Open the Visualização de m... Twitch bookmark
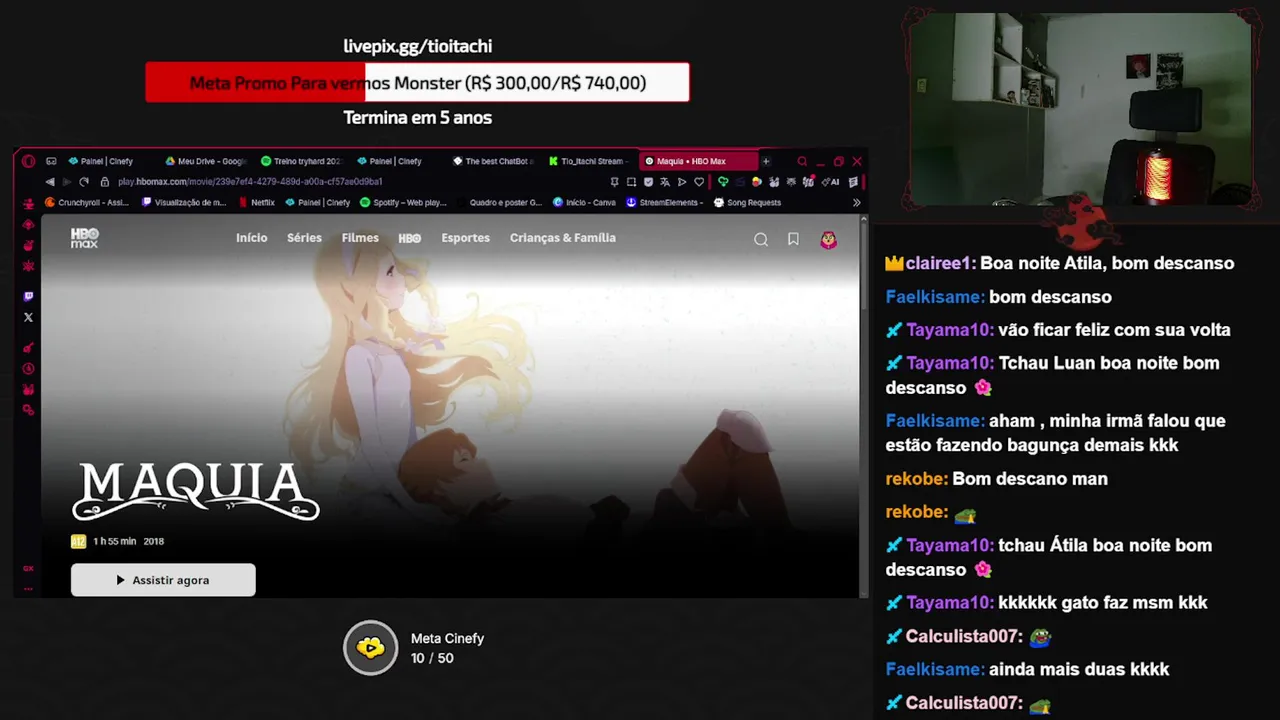Image resolution: width=1280 pixels, height=720 pixels. click(x=184, y=202)
